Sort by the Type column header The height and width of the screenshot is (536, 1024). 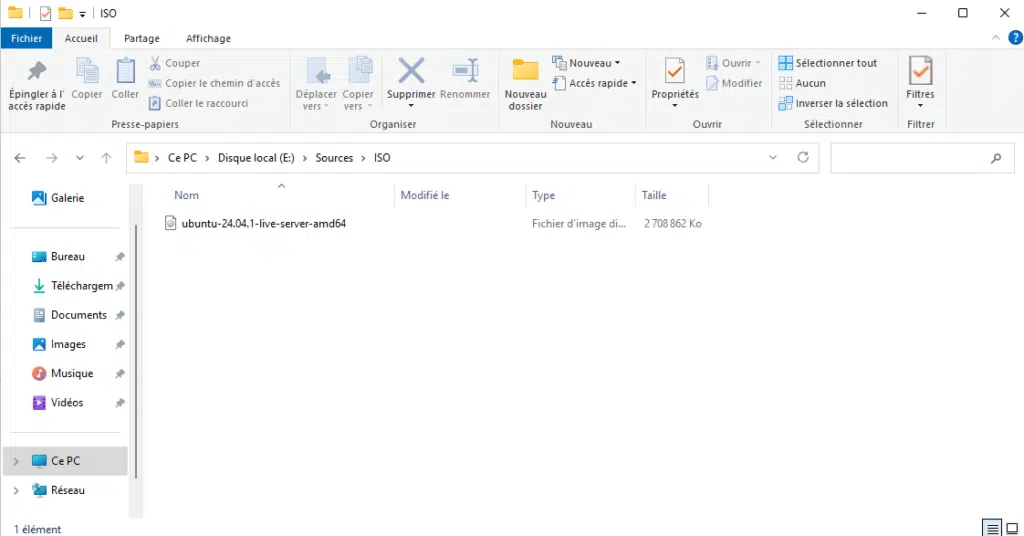543,195
